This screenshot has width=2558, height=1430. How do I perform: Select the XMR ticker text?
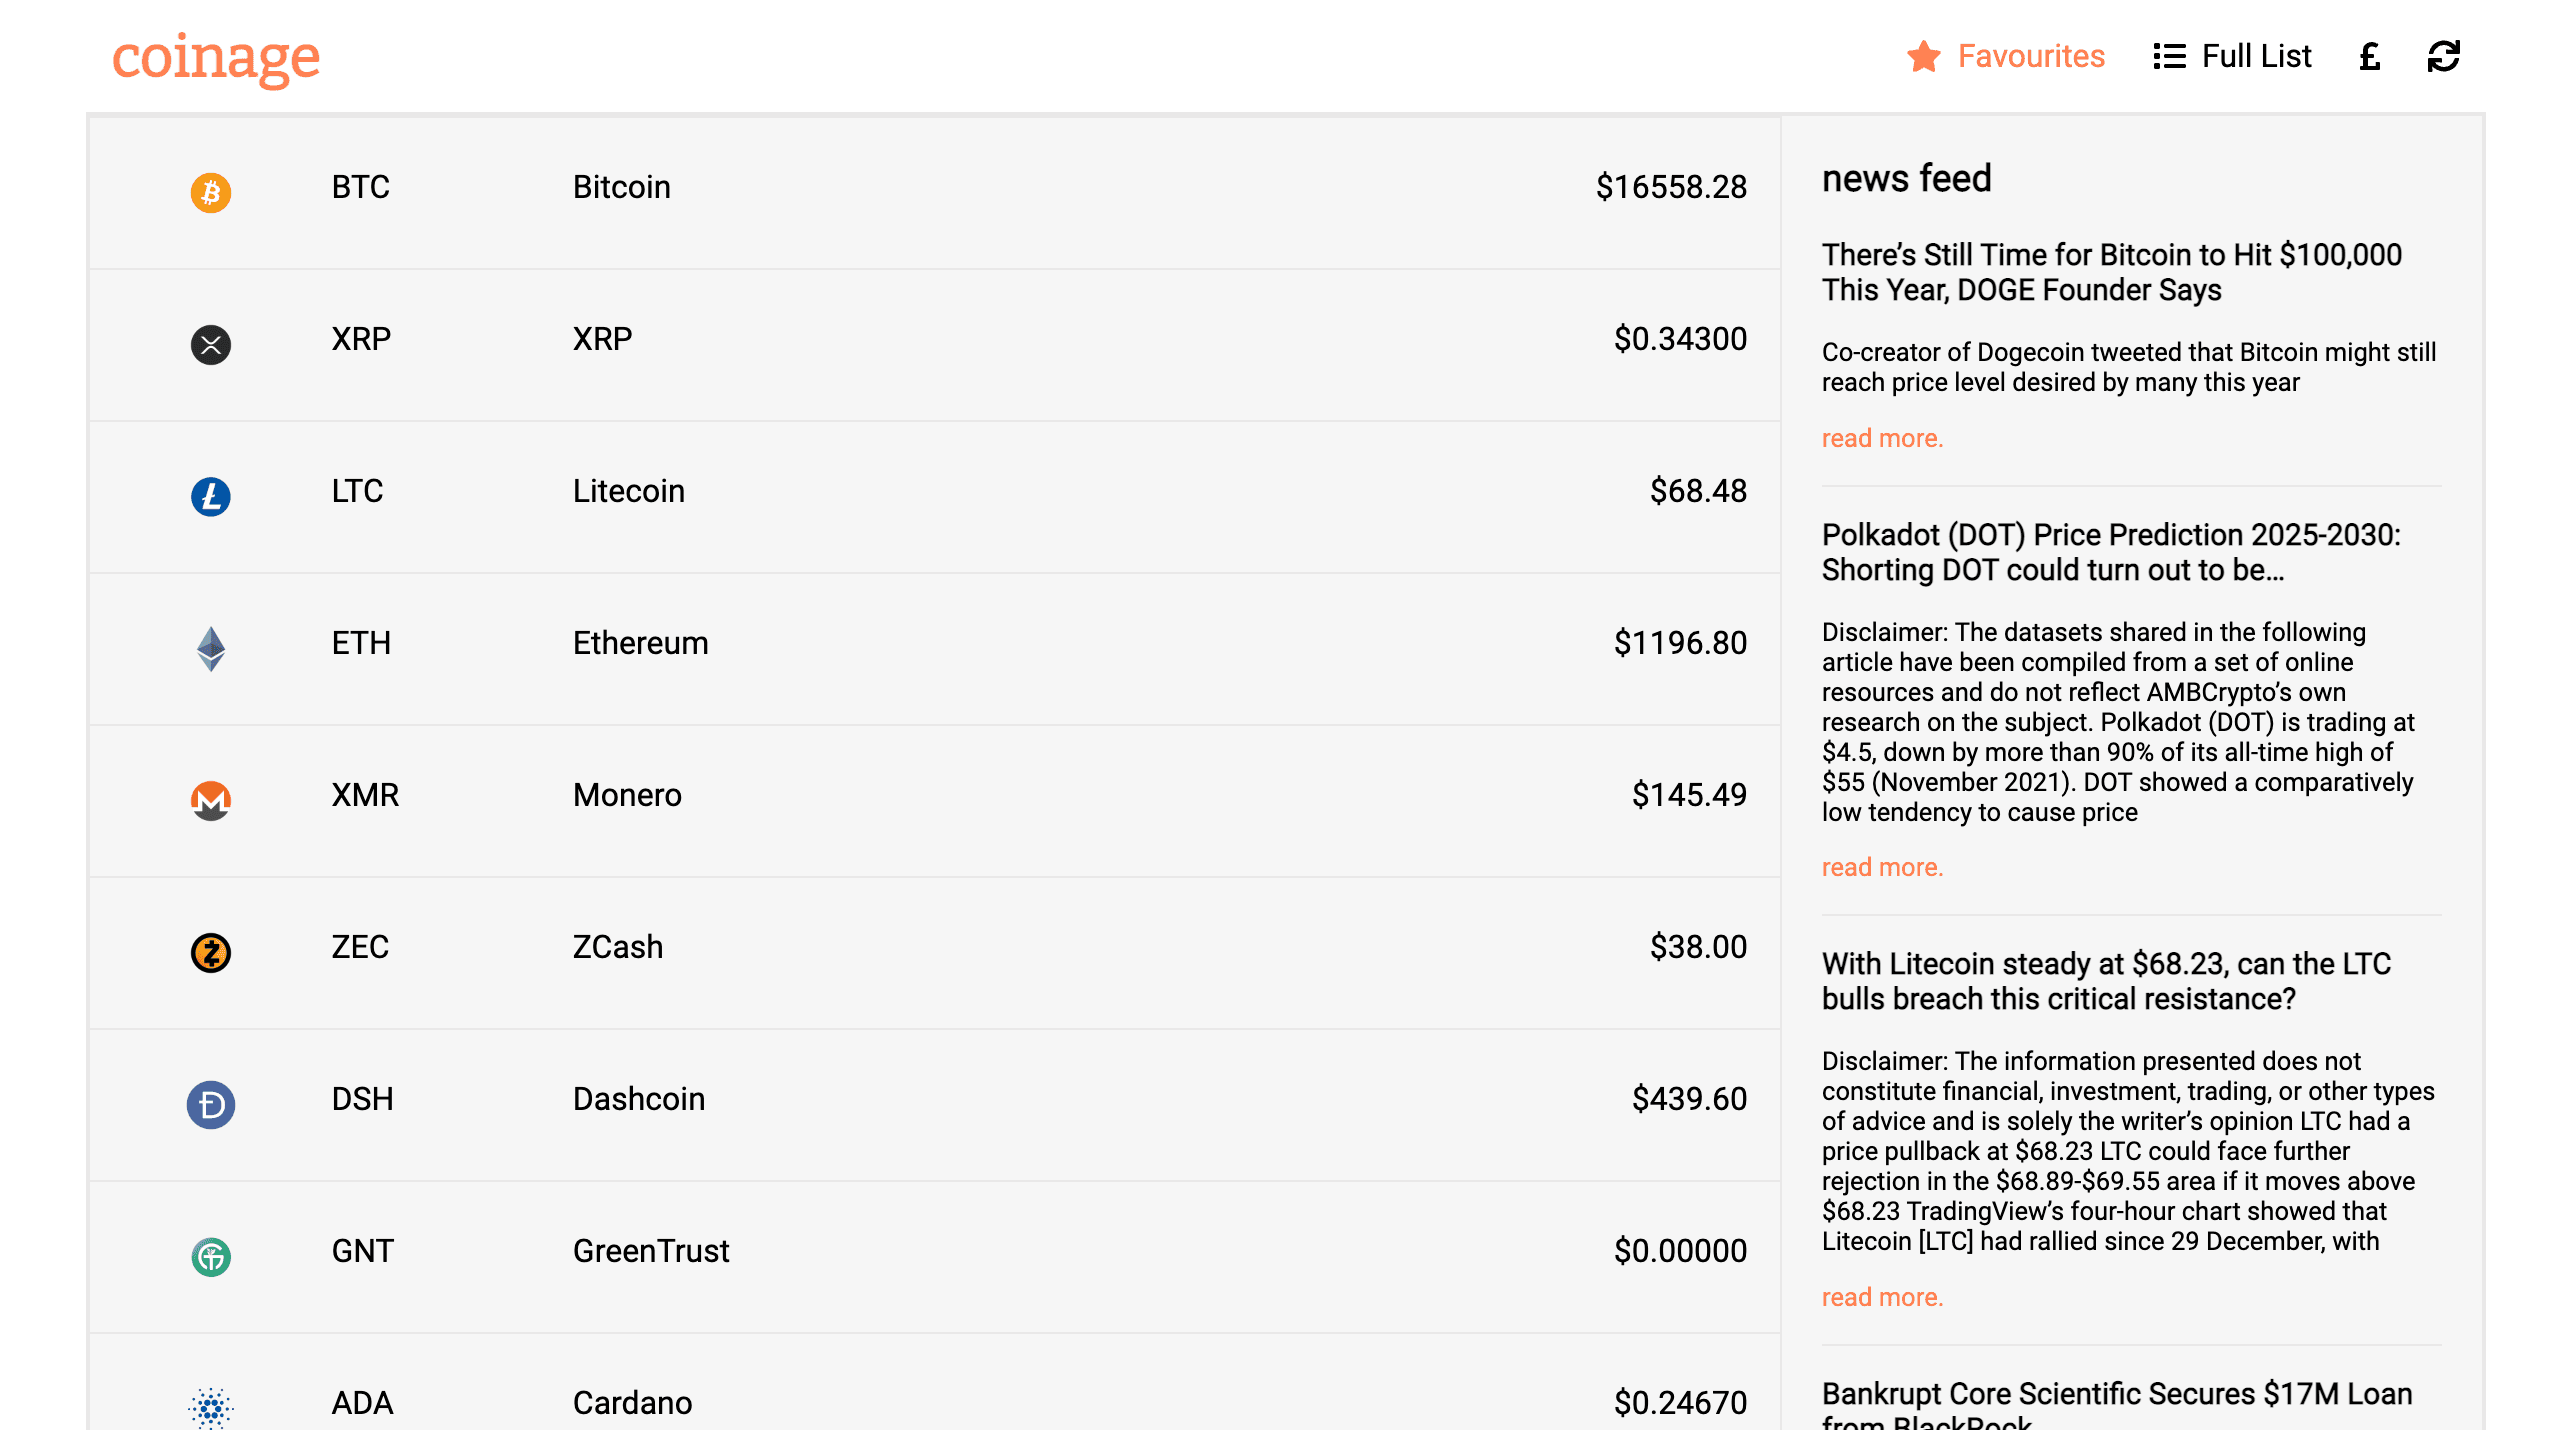pos(365,795)
